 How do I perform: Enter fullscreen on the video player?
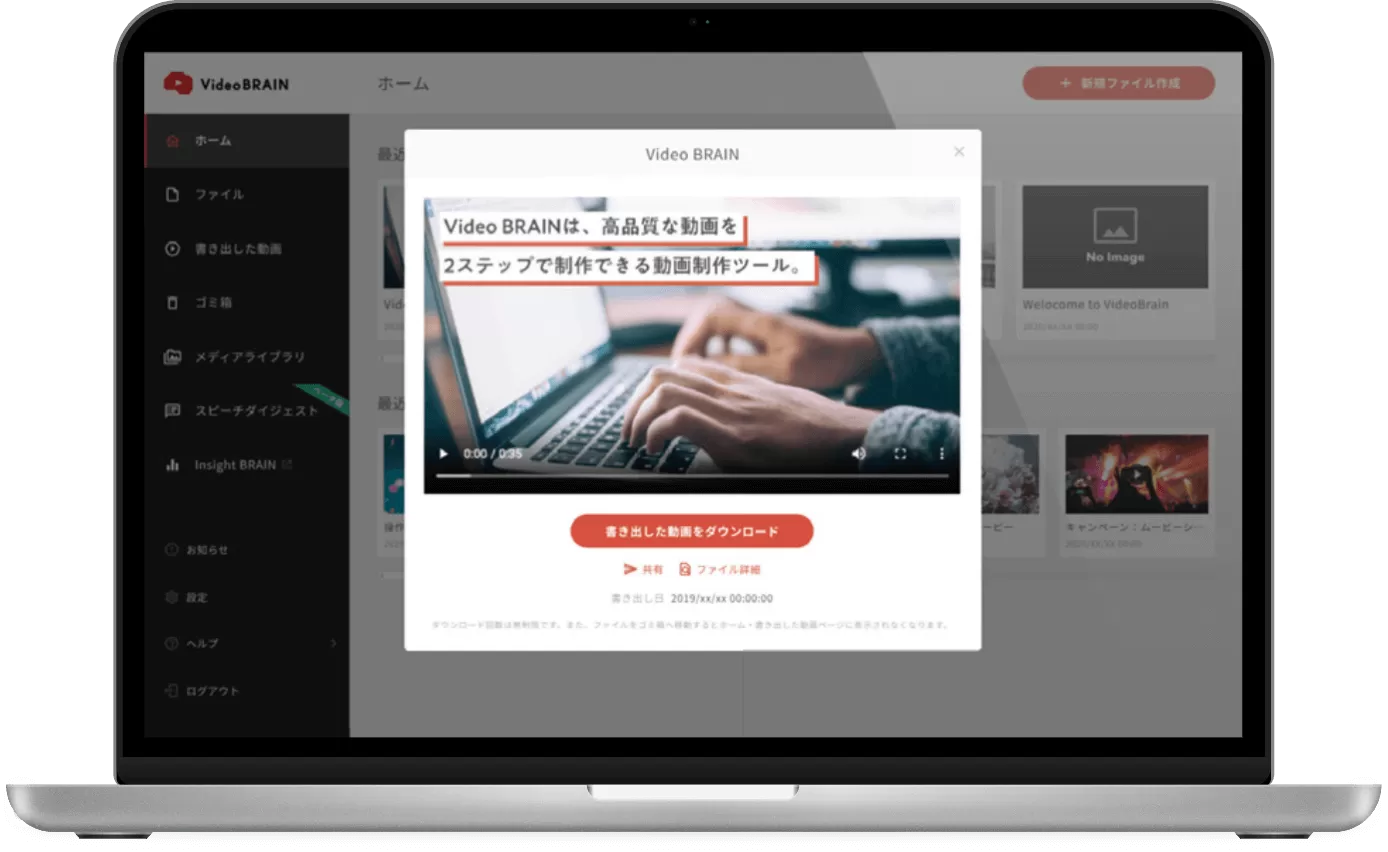[900, 454]
